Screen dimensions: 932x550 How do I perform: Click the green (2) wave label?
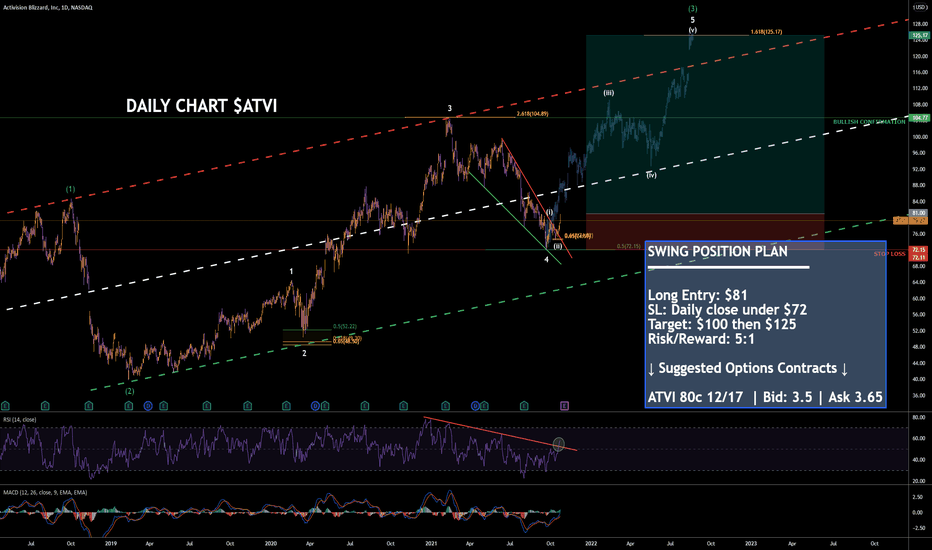click(x=130, y=391)
